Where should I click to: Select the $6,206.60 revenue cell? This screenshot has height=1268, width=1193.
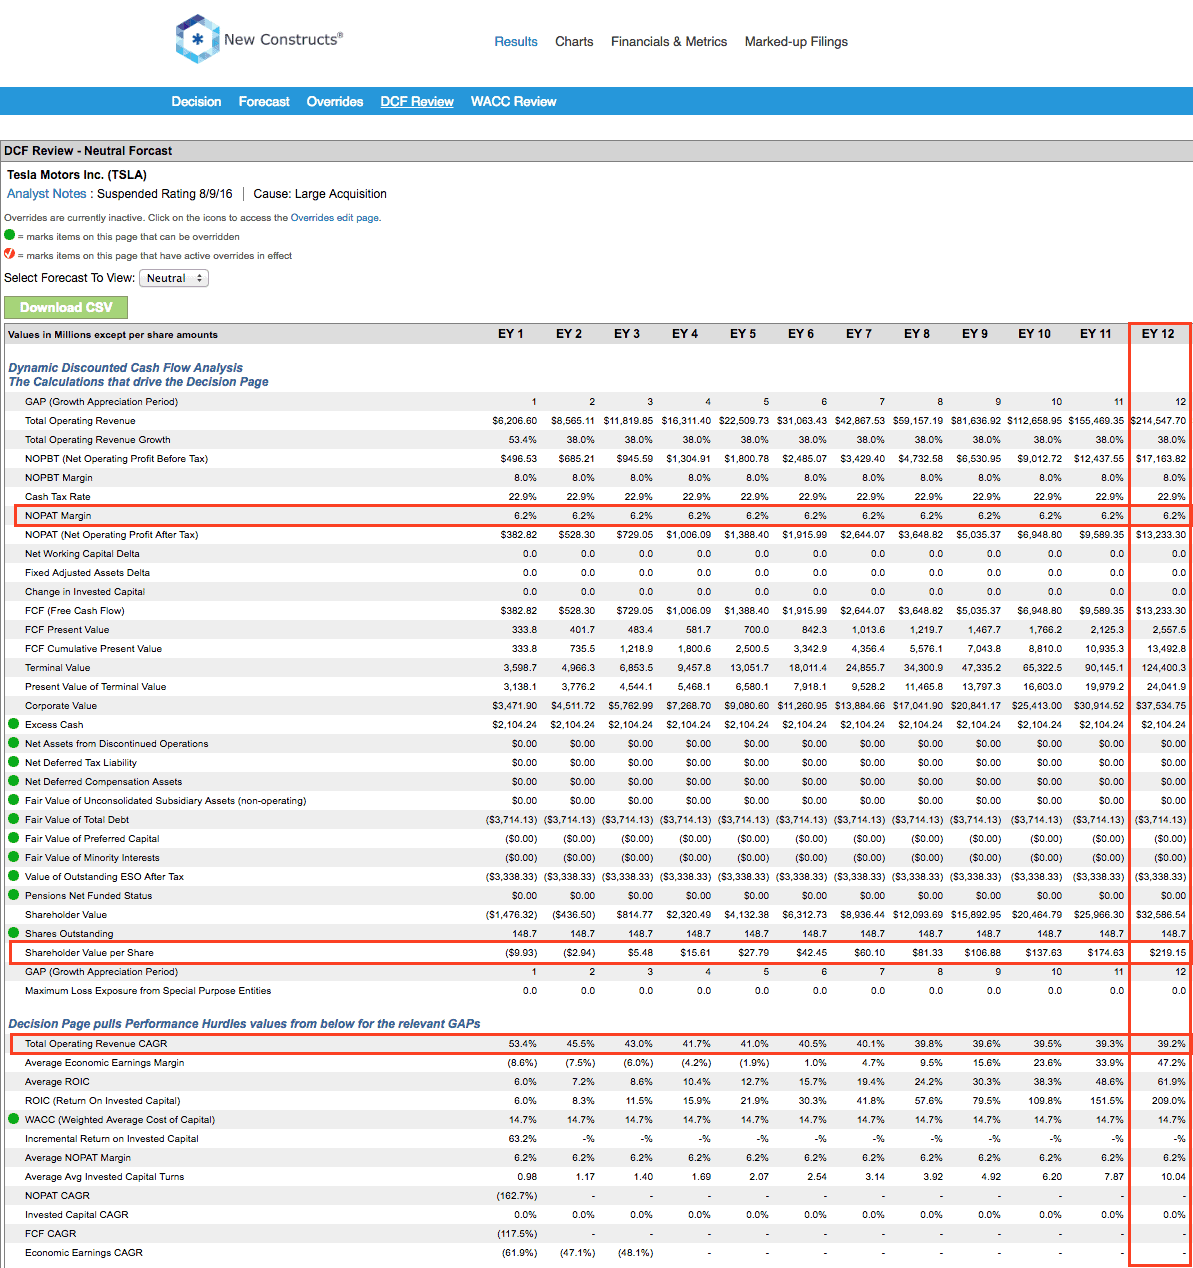pos(515,421)
